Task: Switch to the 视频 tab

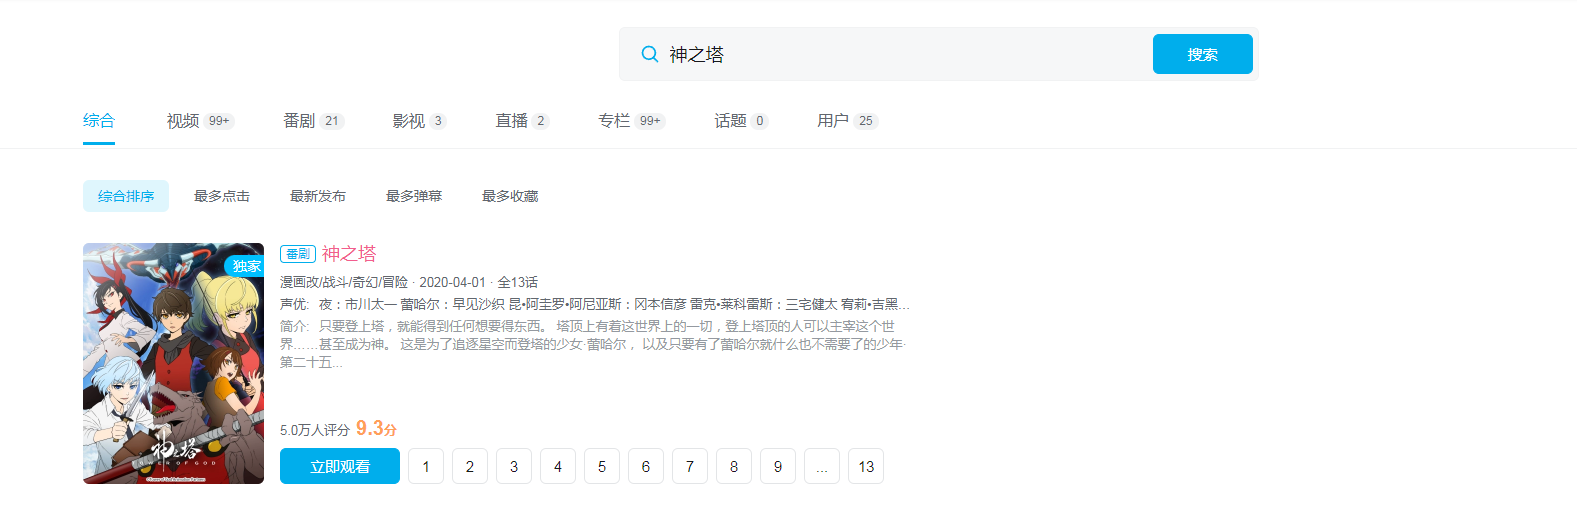Action: pyautogui.click(x=200, y=121)
